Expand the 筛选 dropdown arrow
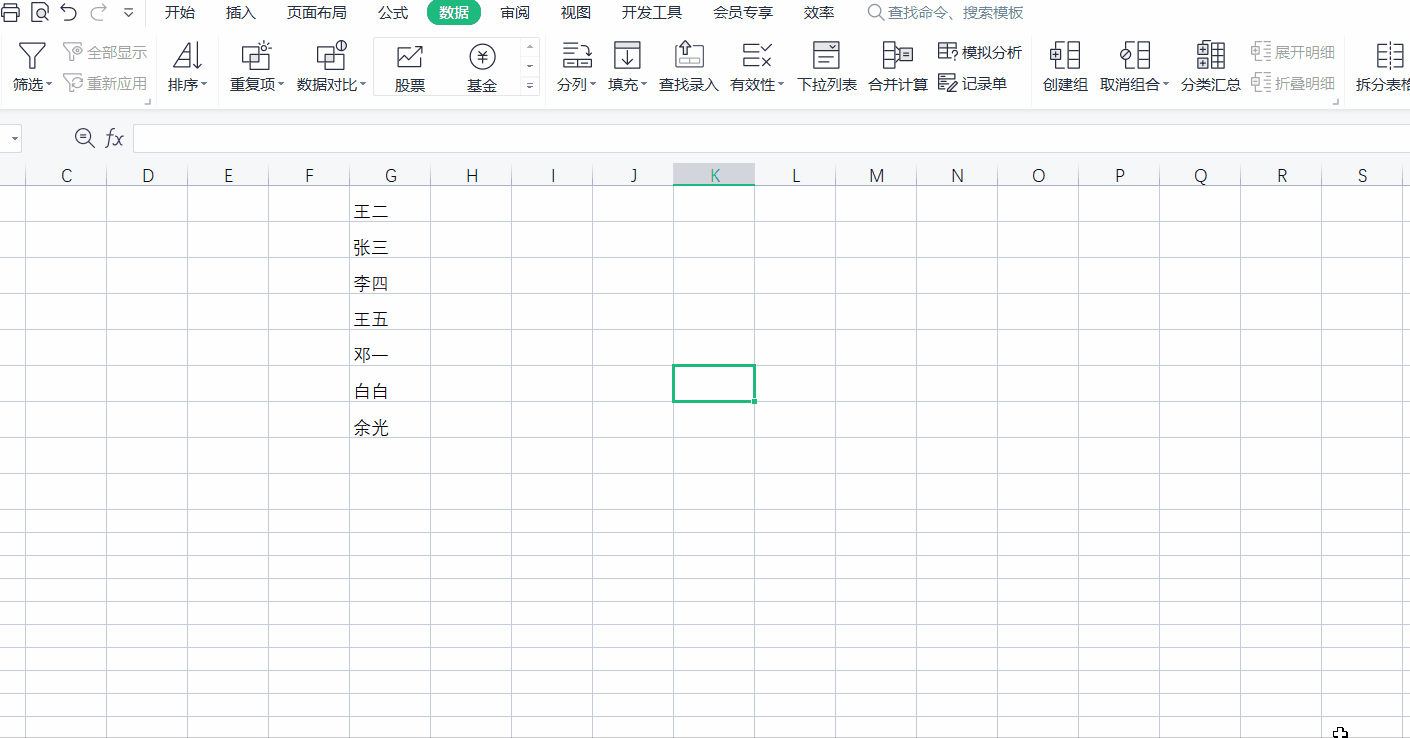The width and height of the screenshot is (1410, 738). tap(49, 85)
